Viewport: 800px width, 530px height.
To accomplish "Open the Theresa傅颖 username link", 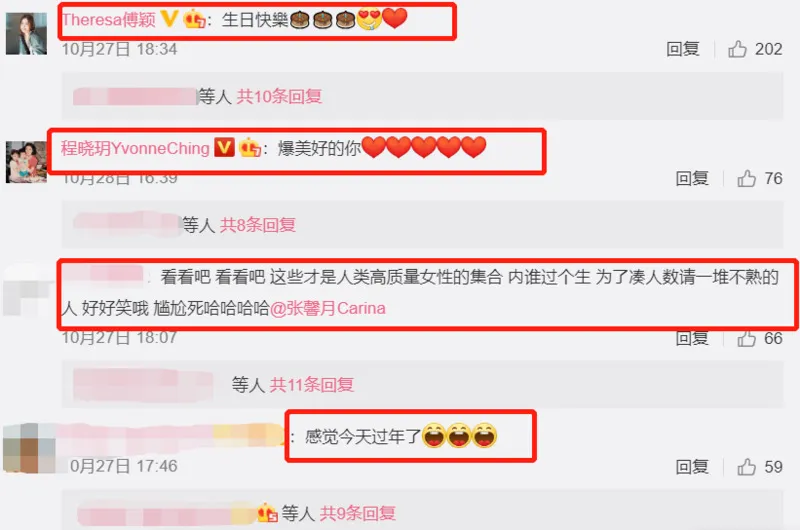I will tap(109, 19).
